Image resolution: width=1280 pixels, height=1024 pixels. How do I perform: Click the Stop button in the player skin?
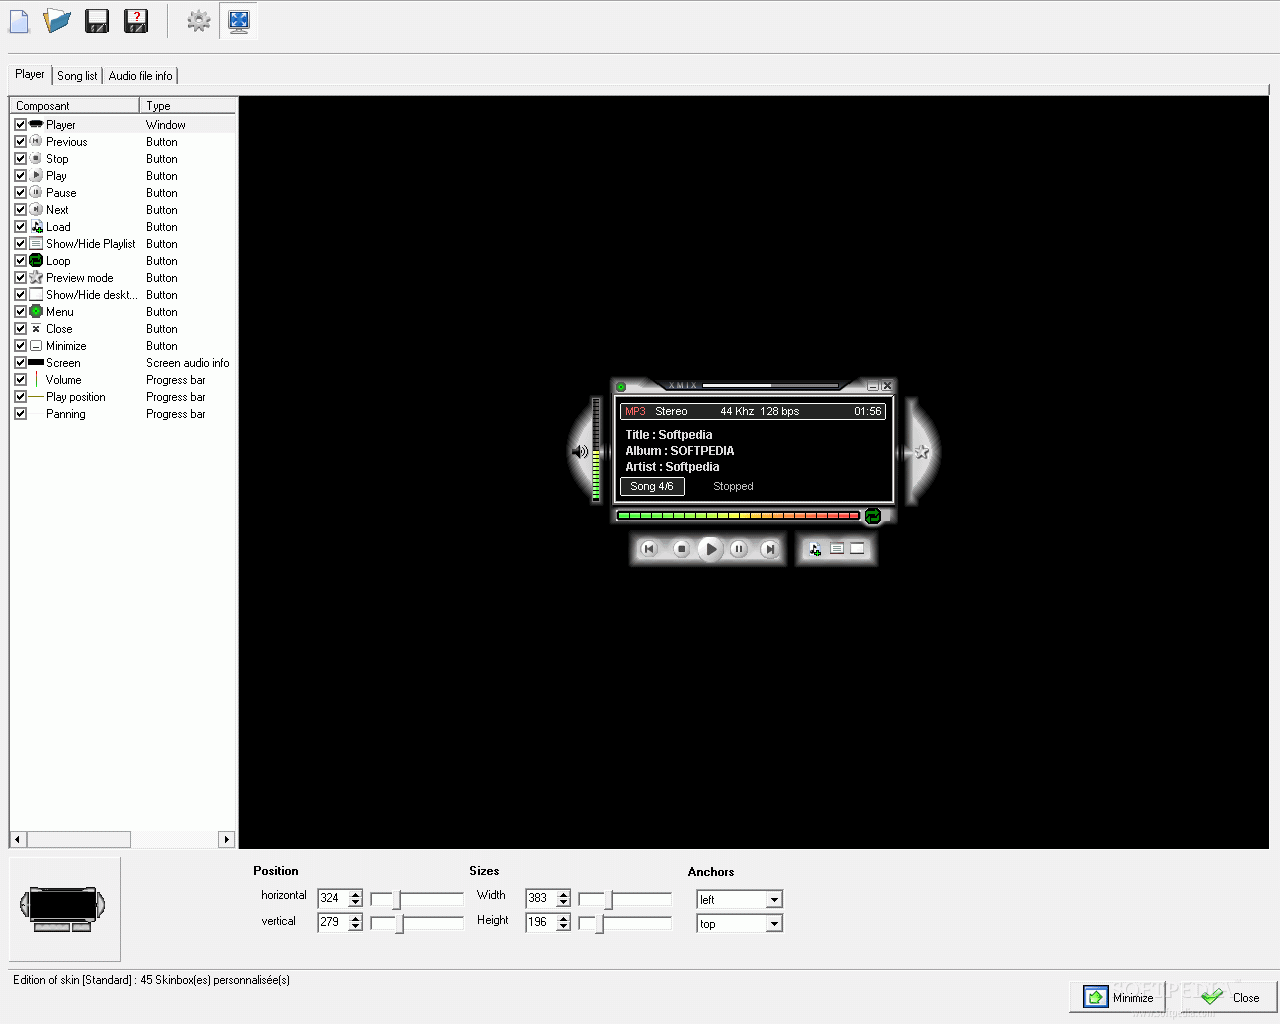coord(681,549)
